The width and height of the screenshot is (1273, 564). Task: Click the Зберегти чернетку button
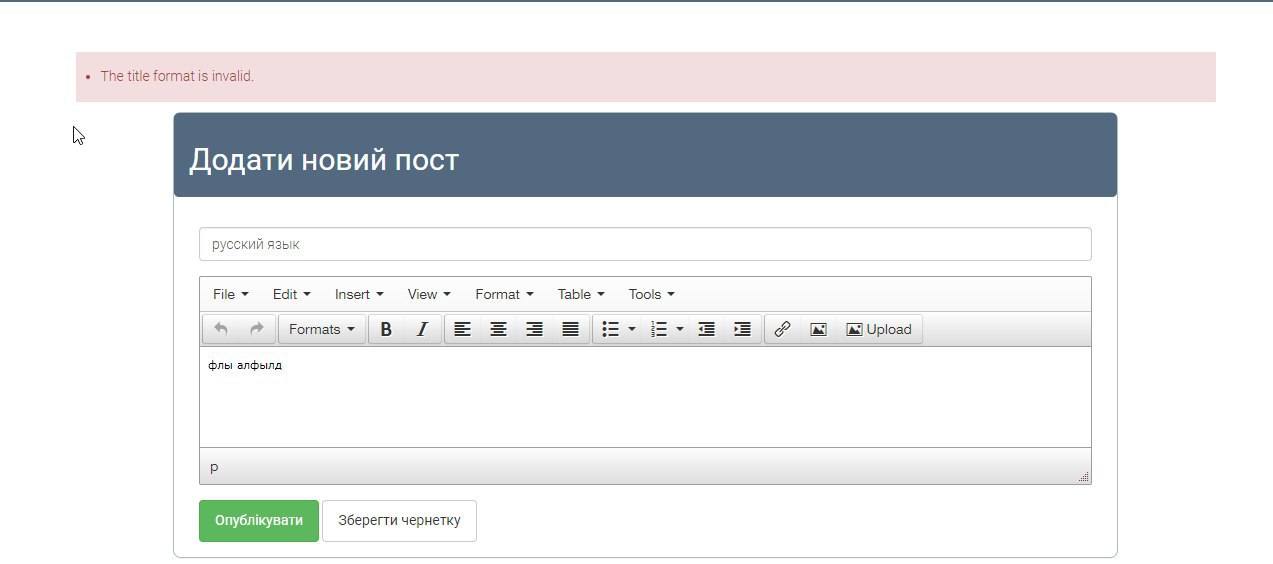(x=399, y=521)
